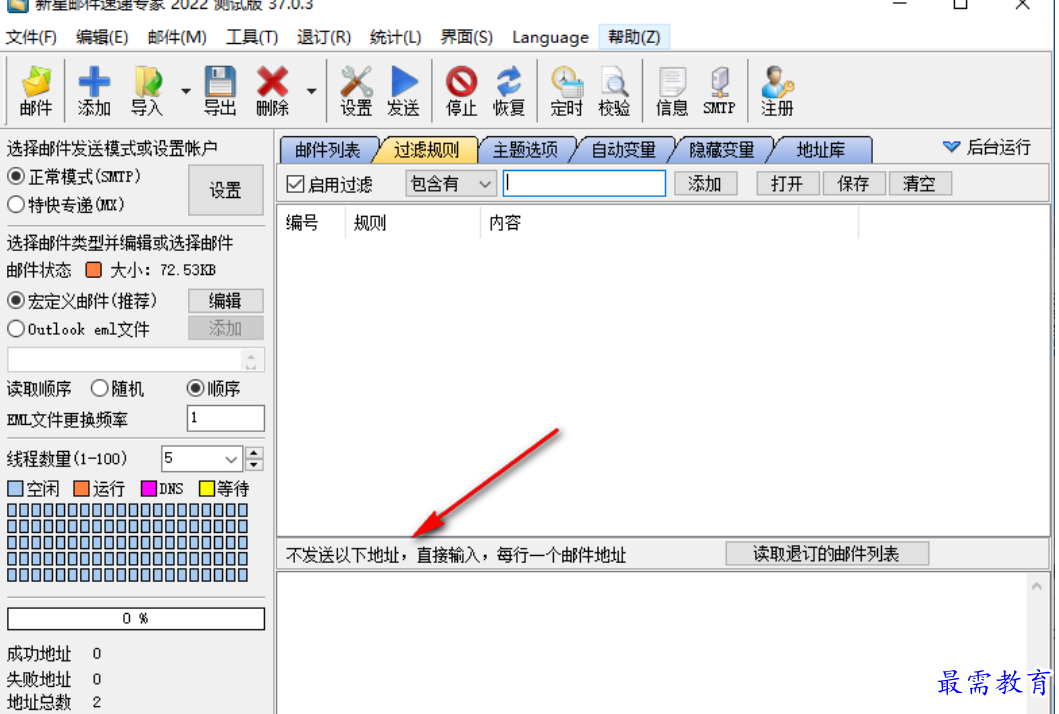
Task: Click the 导入 import icon
Action: point(147,90)
